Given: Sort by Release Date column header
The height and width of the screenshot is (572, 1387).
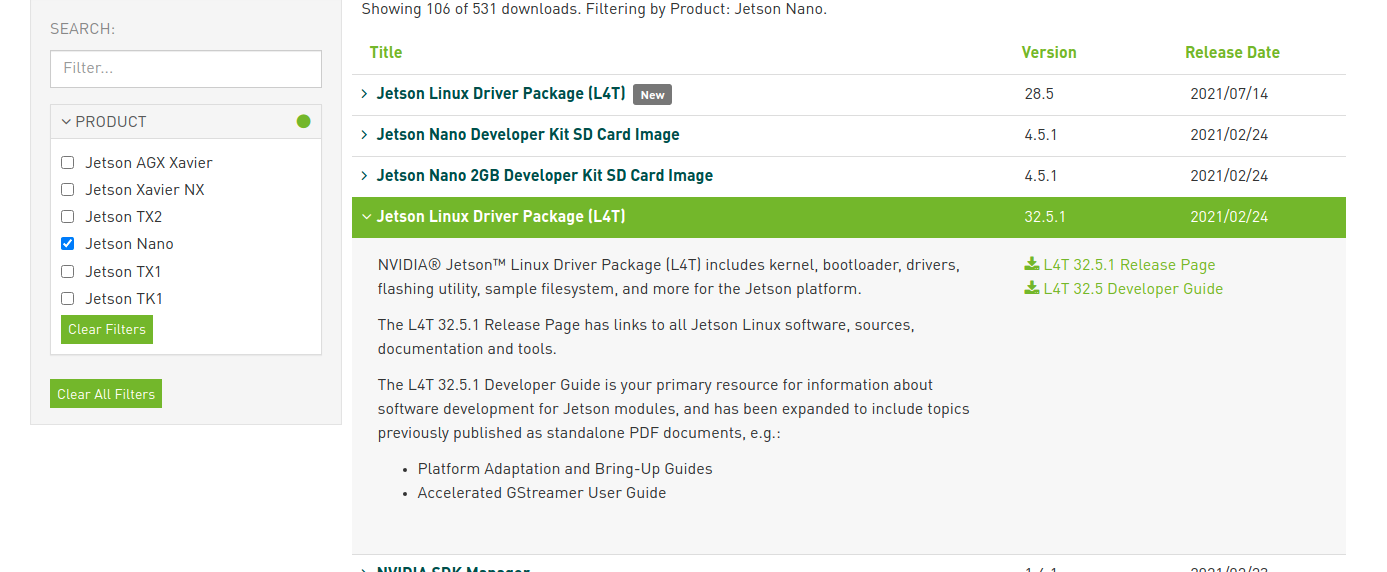Looking at the screenshot, I should click(1232, 53).
